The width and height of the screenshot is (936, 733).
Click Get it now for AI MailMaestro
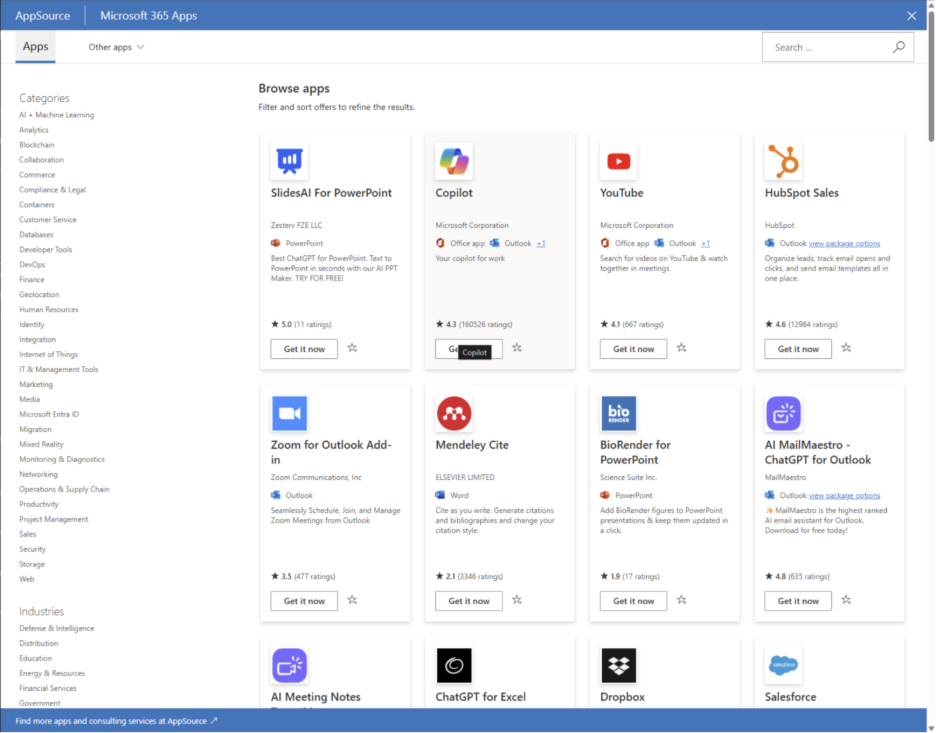tap(798, 601)
